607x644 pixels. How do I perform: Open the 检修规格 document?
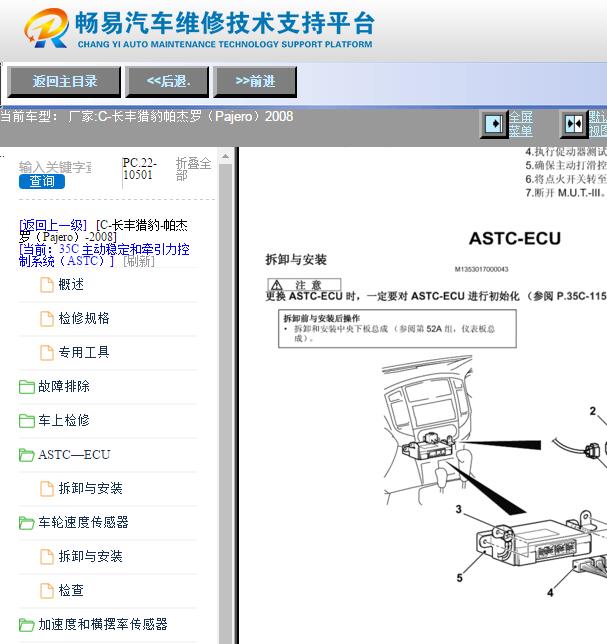(x=84, y=318)
